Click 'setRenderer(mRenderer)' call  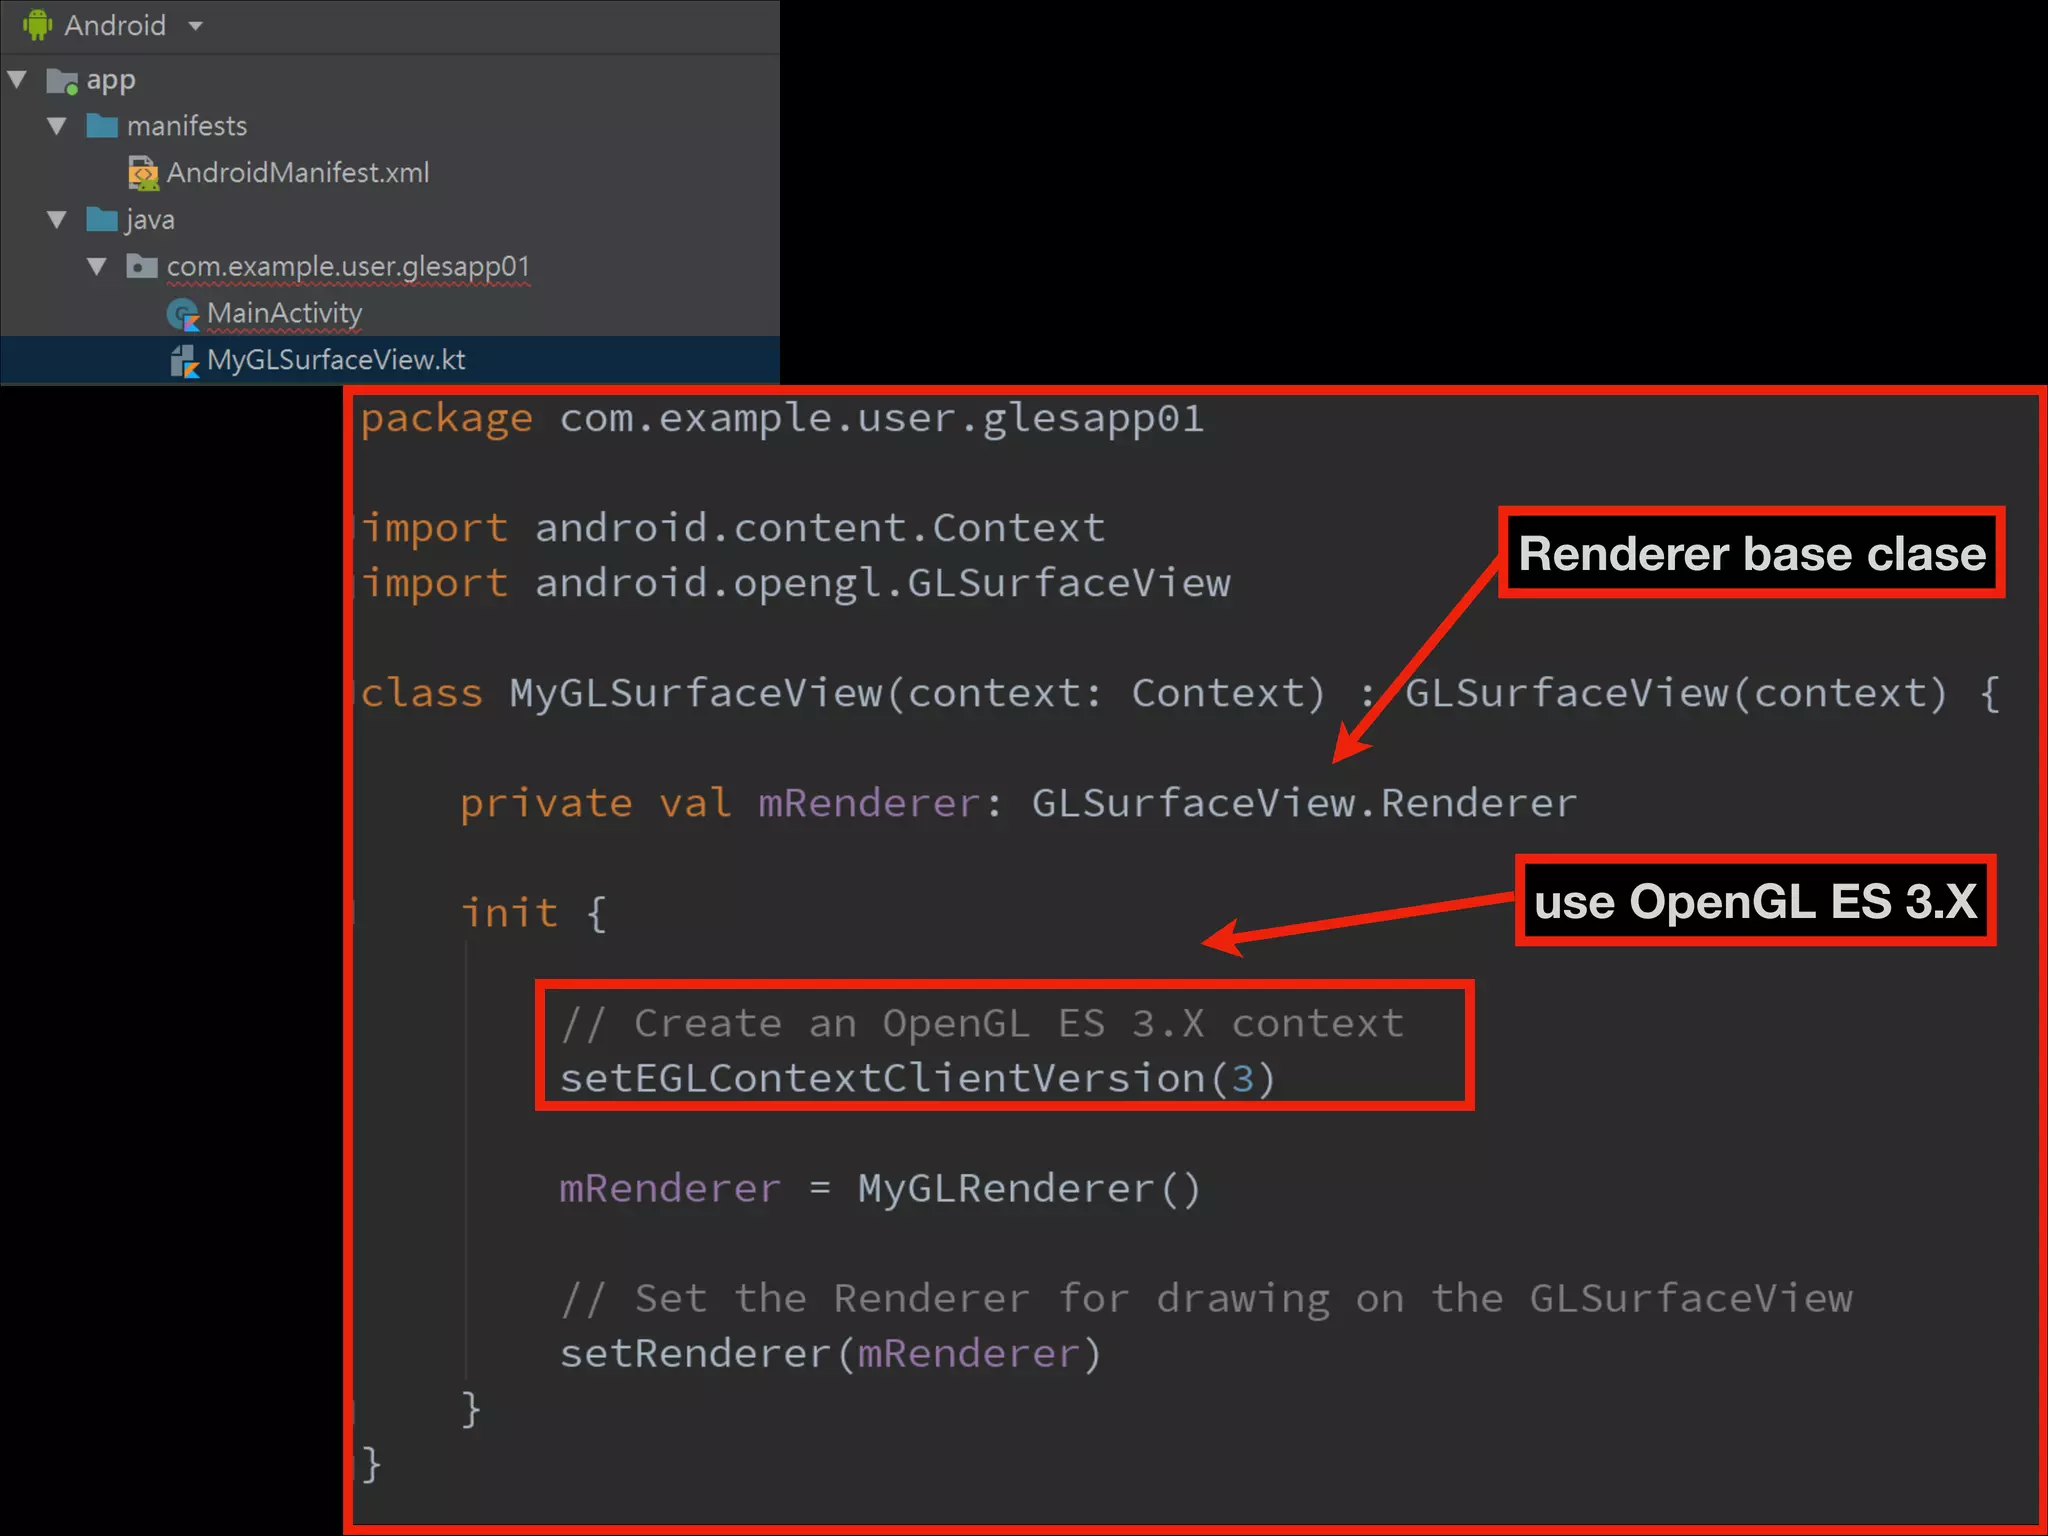point(830,1354)
